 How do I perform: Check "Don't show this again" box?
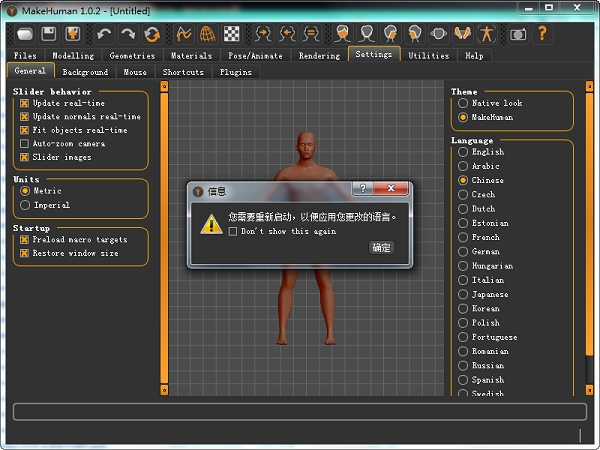(x=233, y=231)
